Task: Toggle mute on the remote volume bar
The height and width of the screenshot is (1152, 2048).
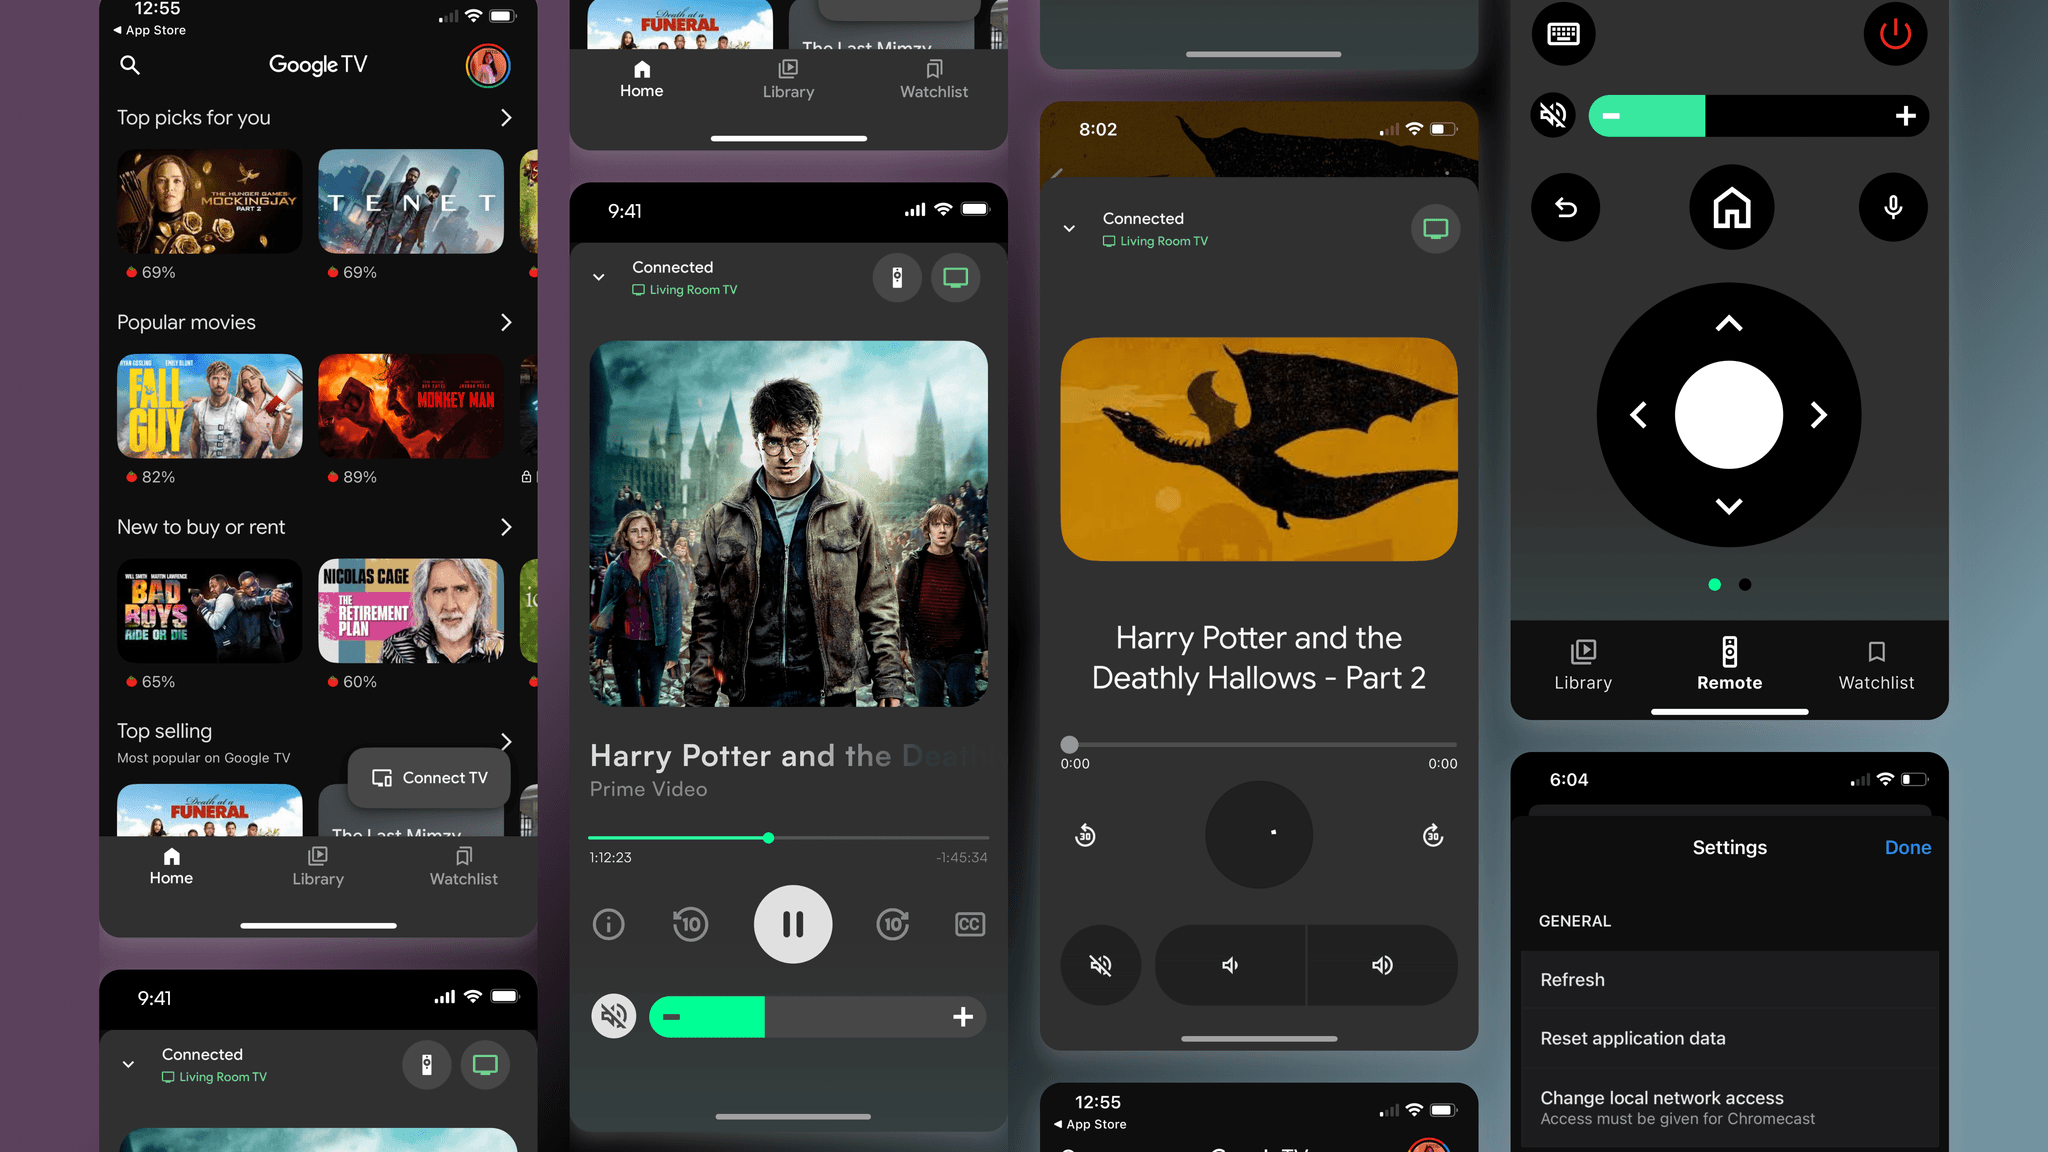Action: (1553, 115)
